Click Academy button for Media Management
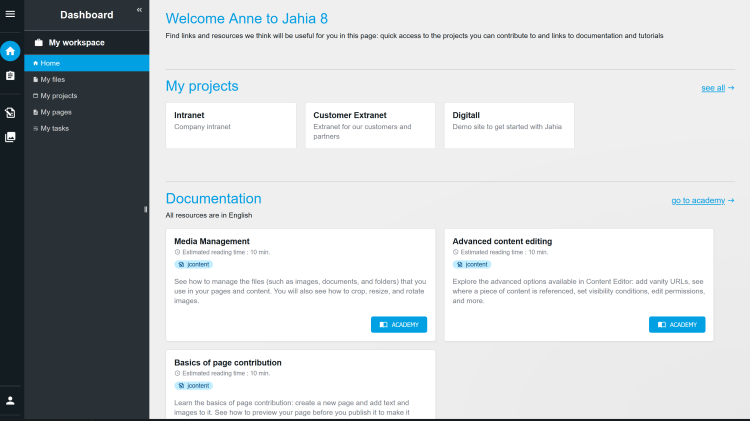 click(399, 324)
